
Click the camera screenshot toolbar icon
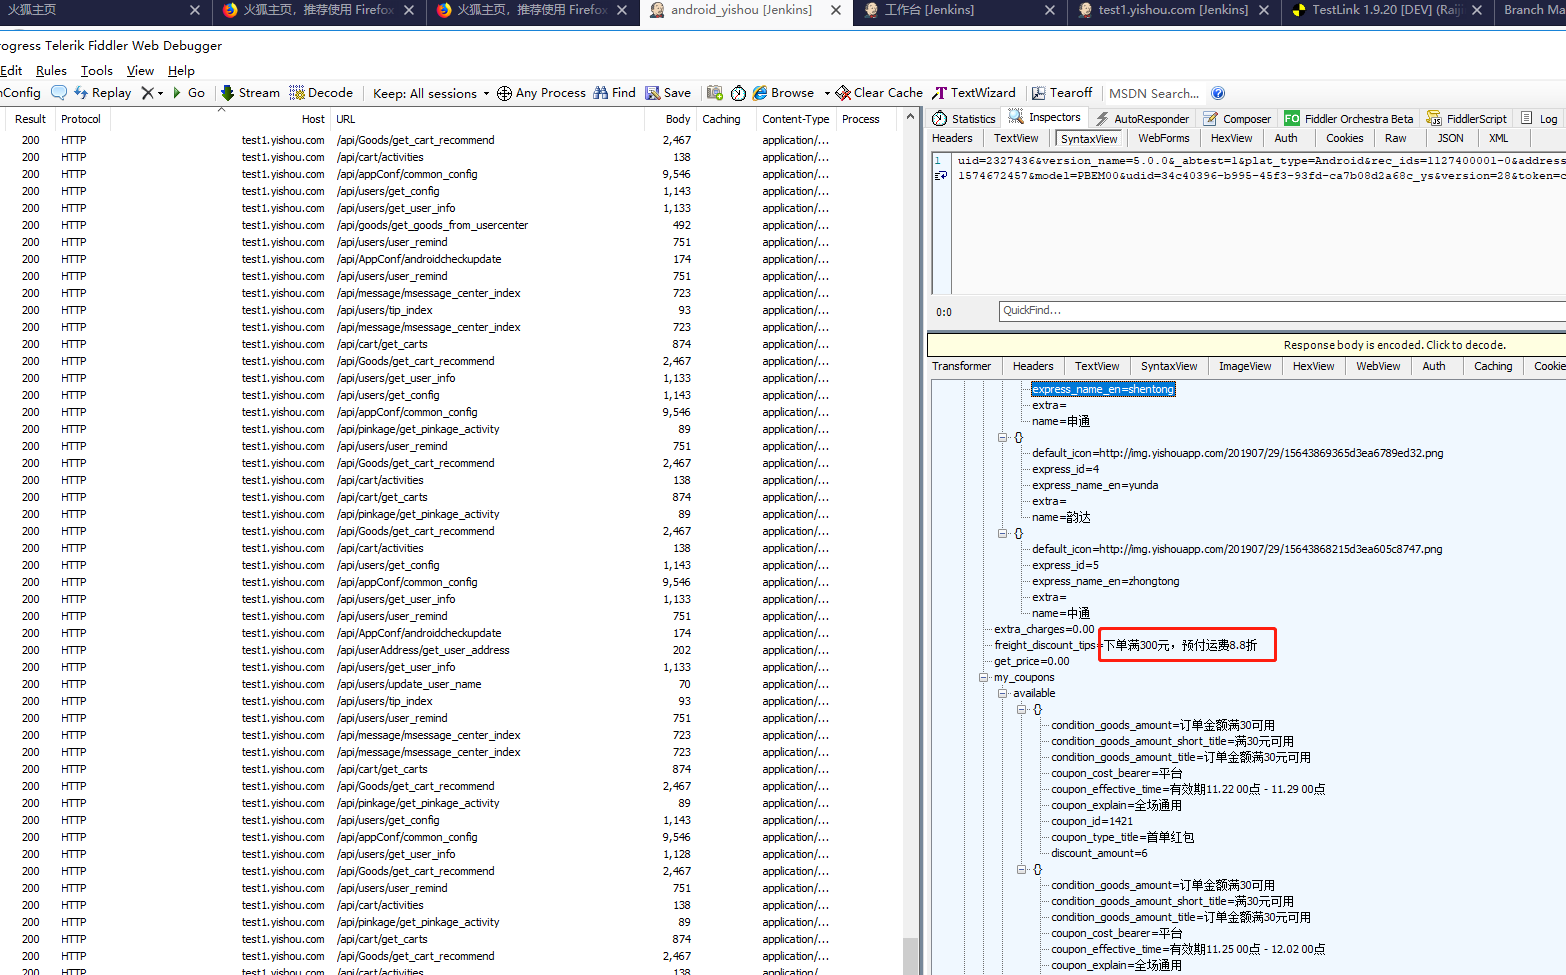[x=715, y=93]
